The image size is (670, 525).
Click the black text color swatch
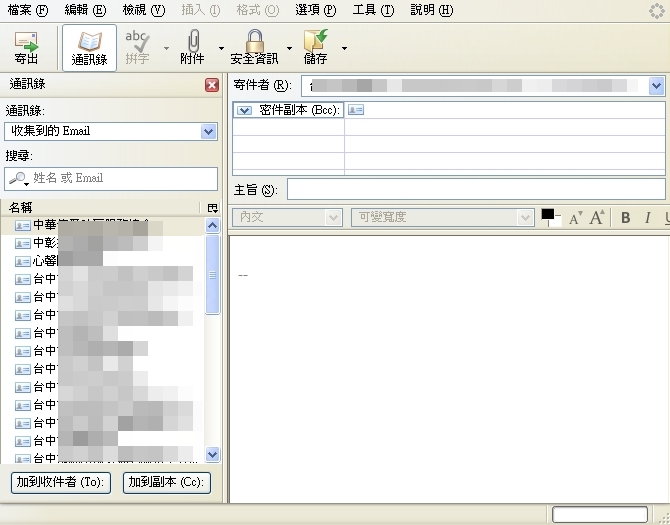click(548, 214)
